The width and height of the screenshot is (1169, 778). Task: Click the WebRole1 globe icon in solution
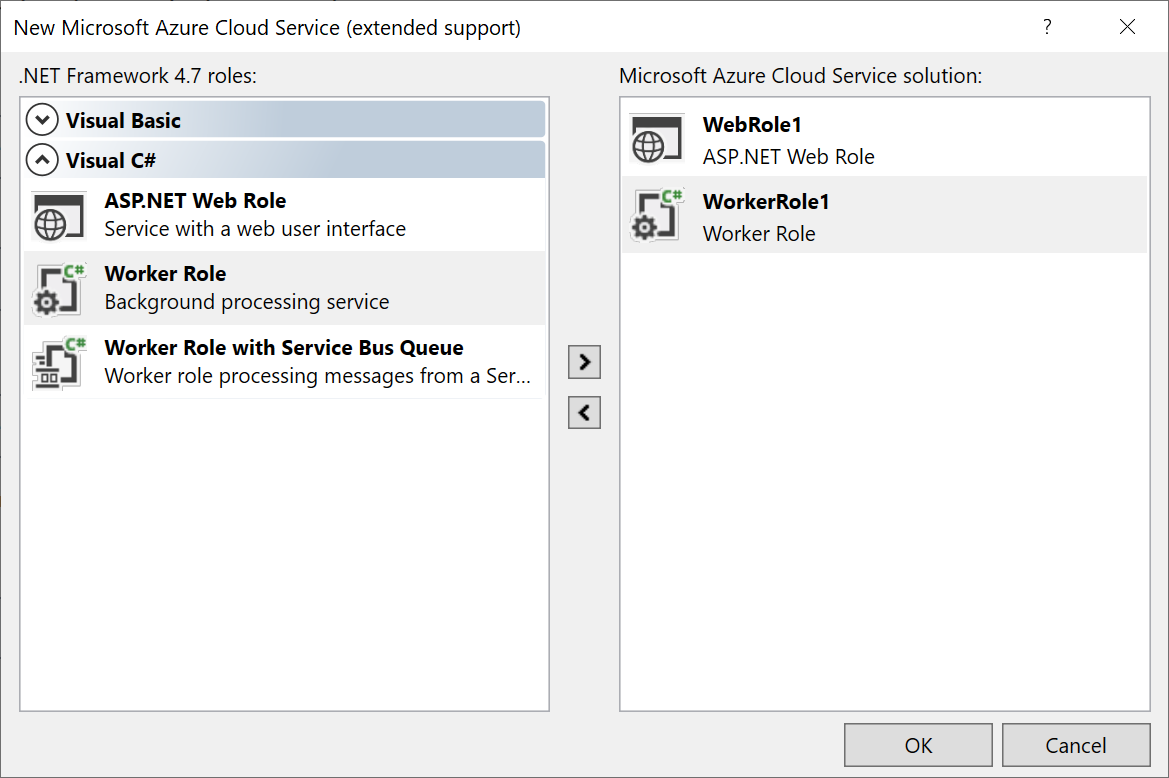click(652, 141)
